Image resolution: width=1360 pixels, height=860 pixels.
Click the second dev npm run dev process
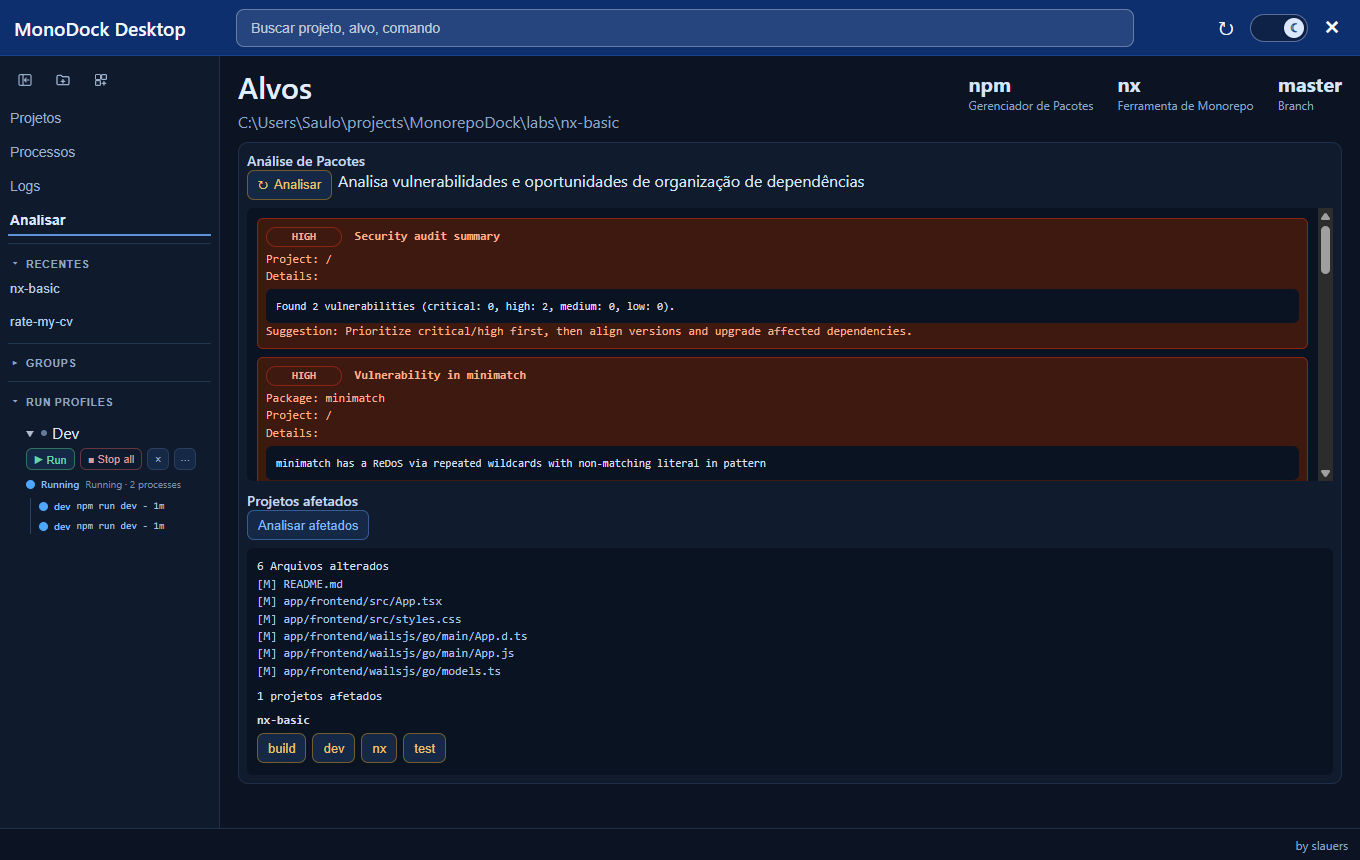[x=109, y=527]
